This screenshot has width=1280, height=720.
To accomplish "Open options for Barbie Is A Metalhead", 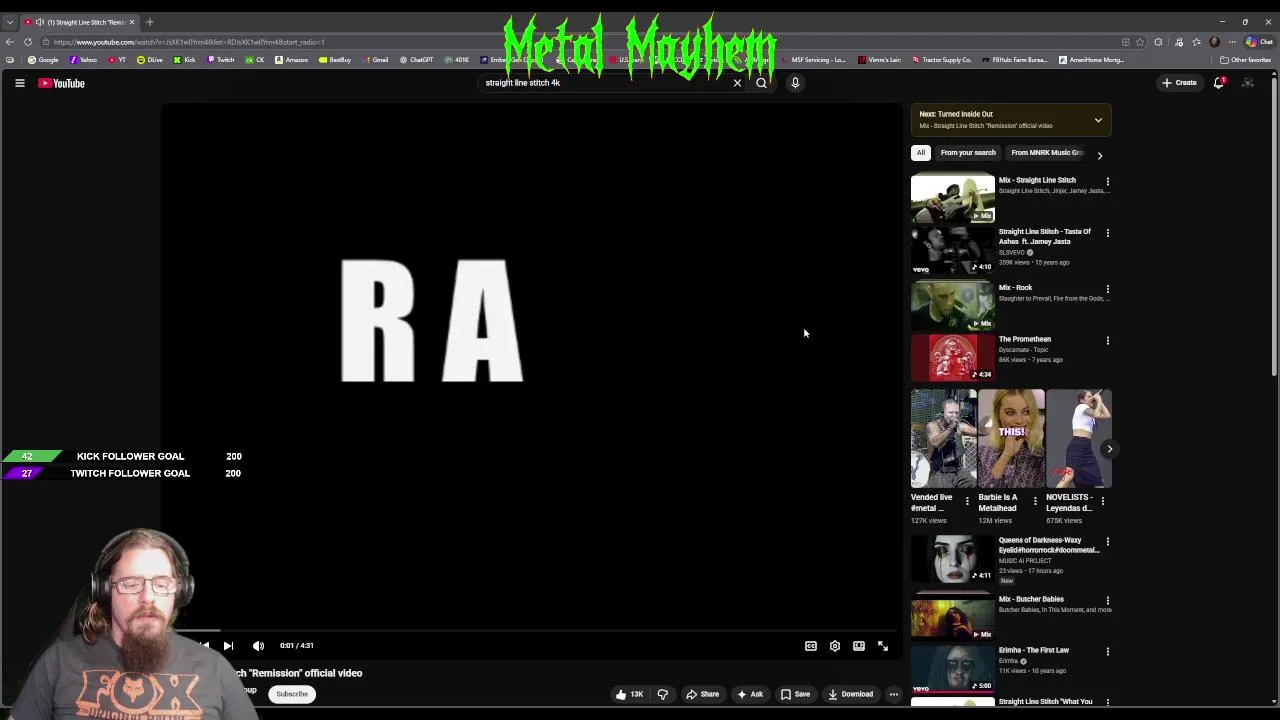I will 1035,501.
